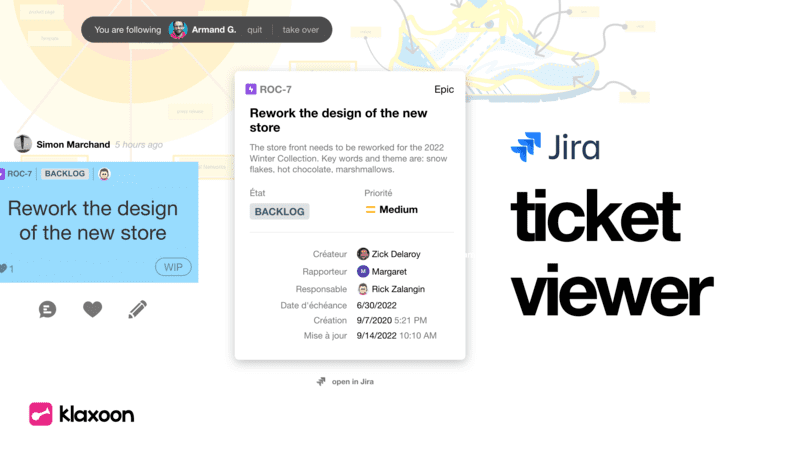Take over from Armand G.
This screenshot has height=450, width=800.
click(301, 30)
